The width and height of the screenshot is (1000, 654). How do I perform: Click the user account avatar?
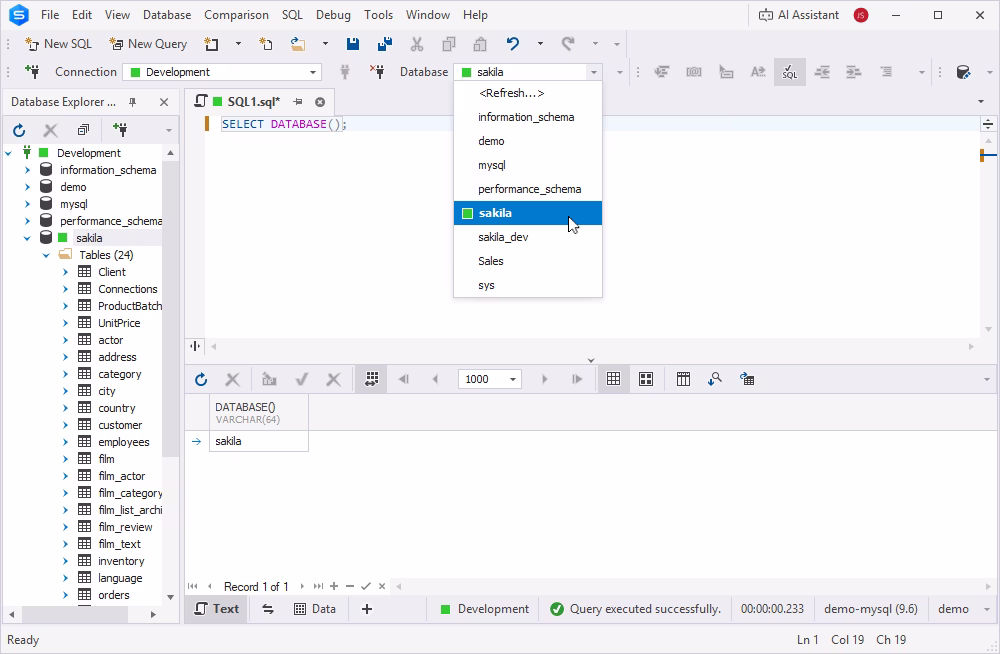861,15
